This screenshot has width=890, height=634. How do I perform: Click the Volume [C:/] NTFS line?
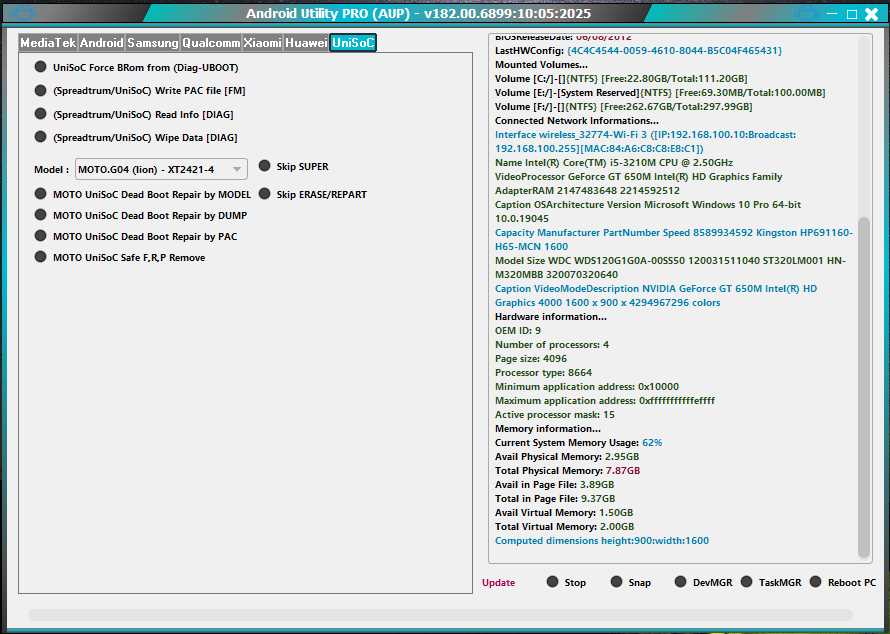[x=621, y=78]
